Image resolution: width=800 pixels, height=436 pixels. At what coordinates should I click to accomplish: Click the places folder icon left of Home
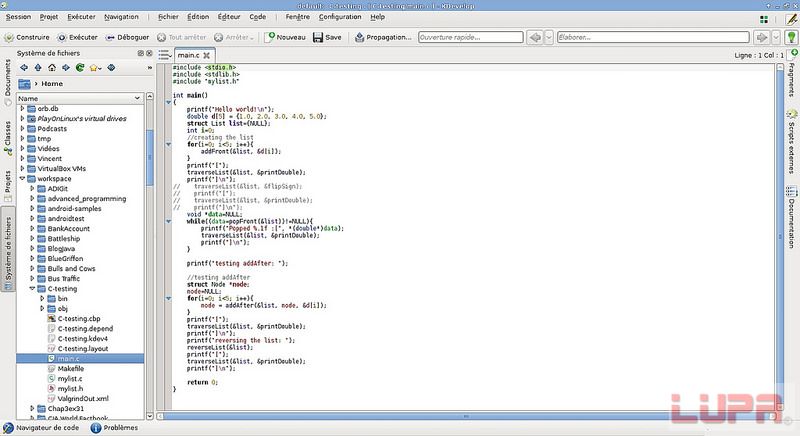point(24,84)
